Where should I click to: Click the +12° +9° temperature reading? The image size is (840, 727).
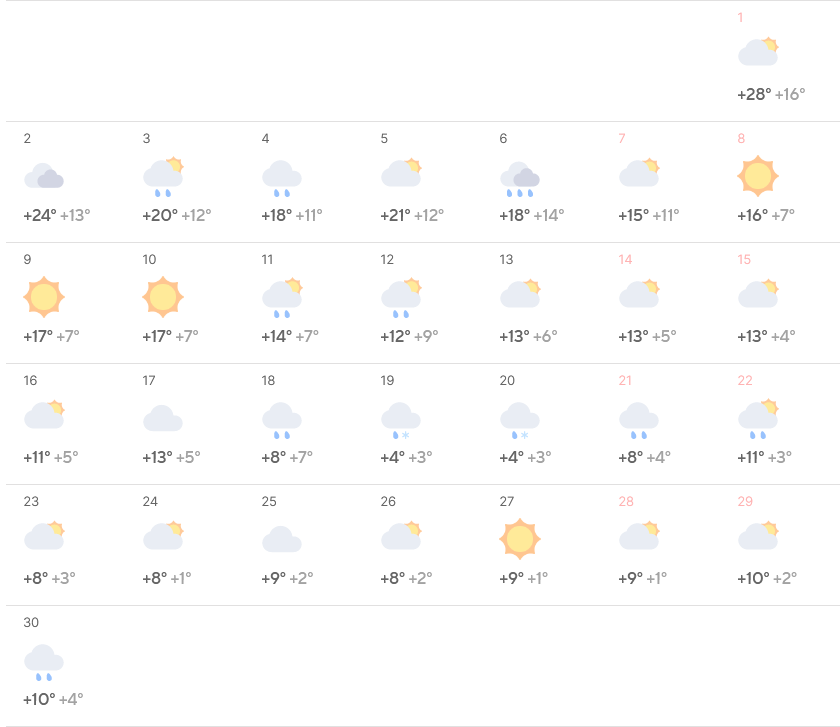409,336
